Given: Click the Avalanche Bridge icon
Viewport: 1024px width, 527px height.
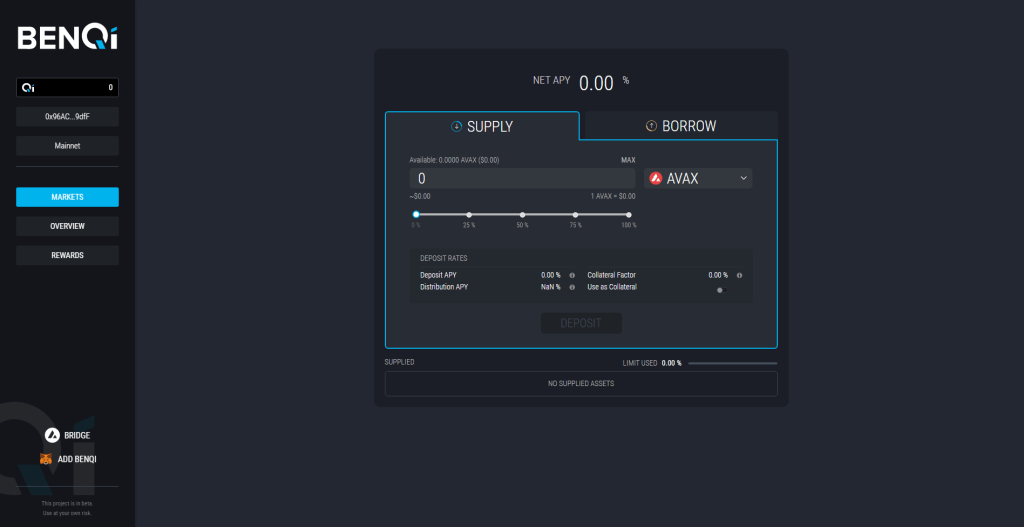Looking at the screenshot, I should pos(52,435).
